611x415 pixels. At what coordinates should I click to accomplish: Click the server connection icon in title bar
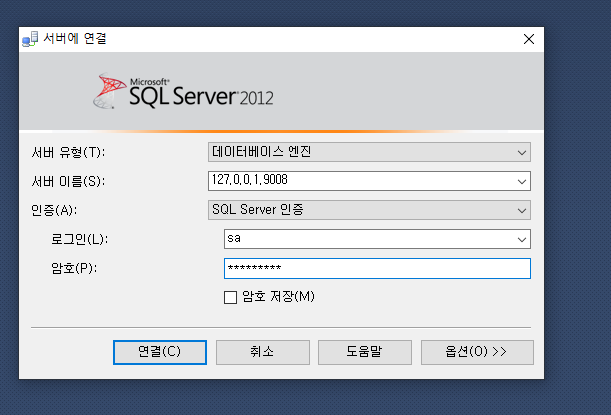30,39
